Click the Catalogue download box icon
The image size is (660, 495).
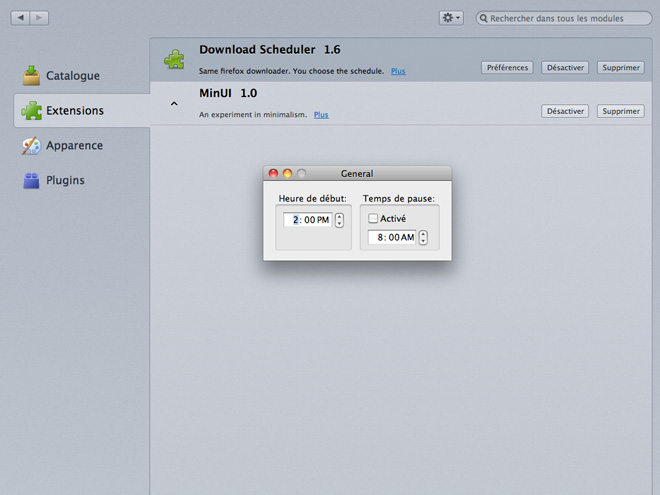tap(32, 75)
